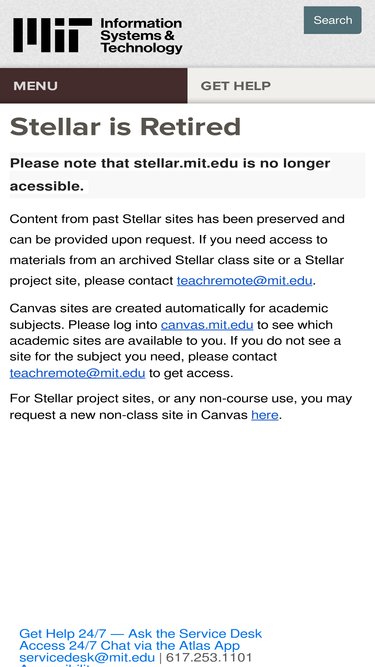375x667 pixels.
Task: Open teachremote@mit.edu link in the archived-content paragraph
Action: tap(244, 281)
